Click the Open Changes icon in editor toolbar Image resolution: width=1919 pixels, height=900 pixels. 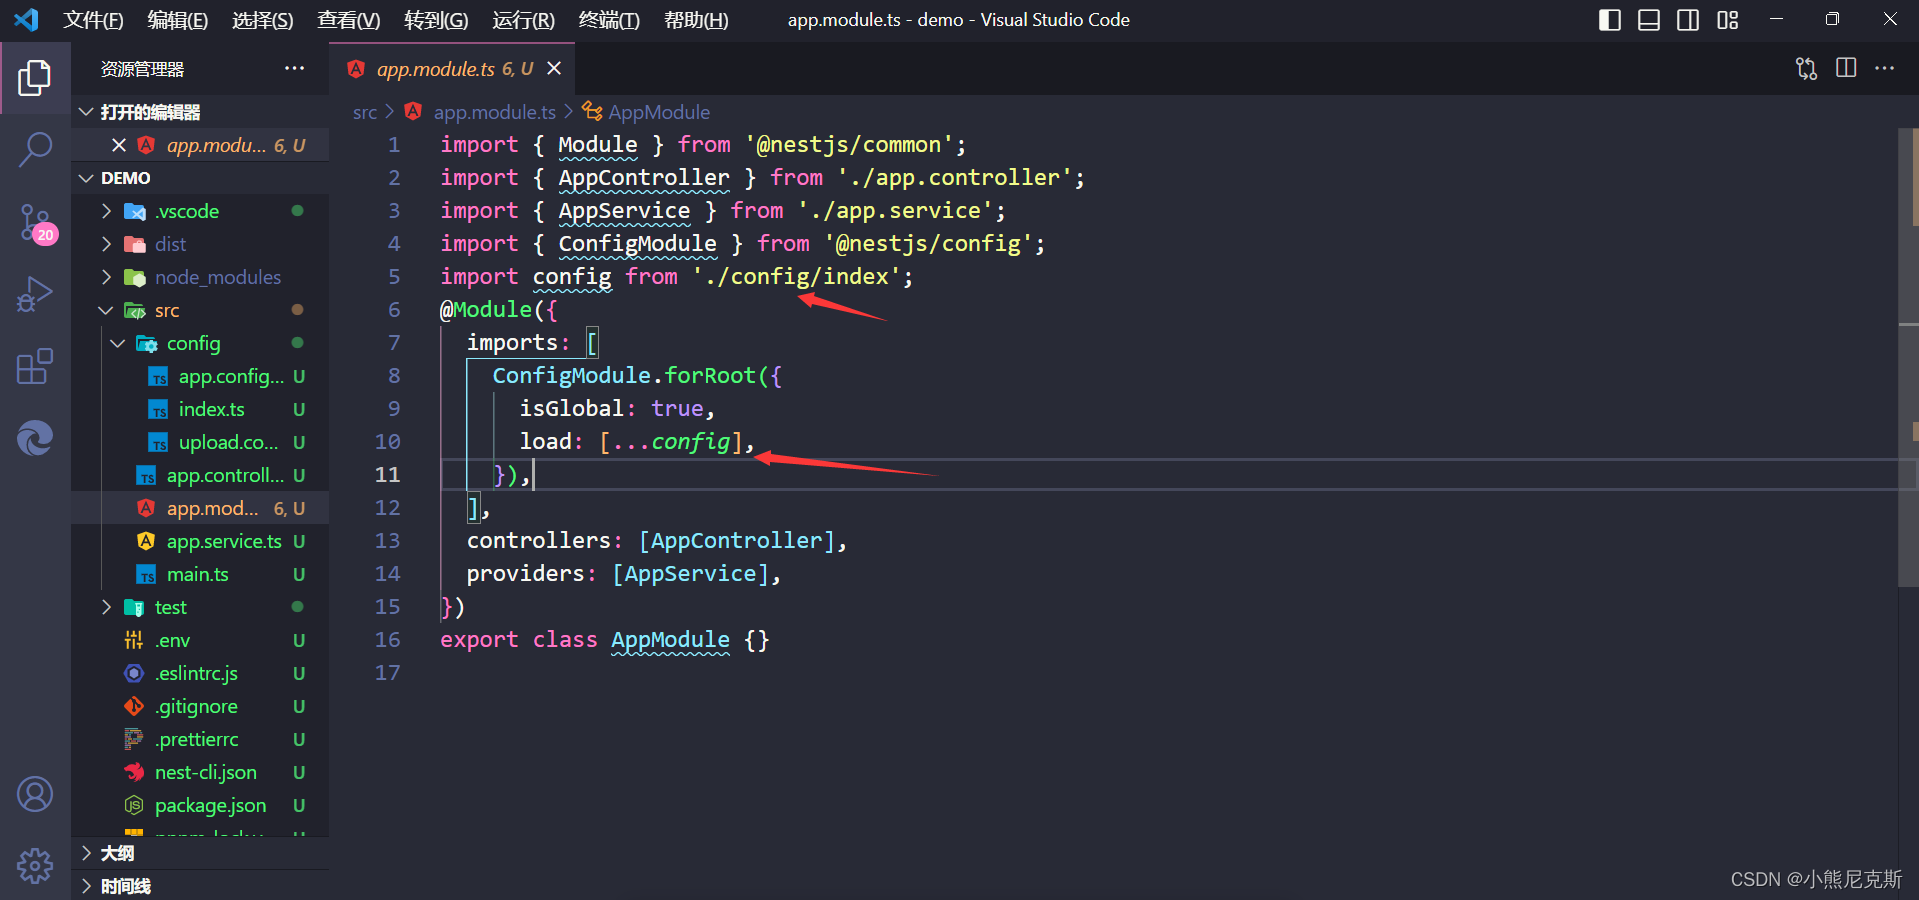(1806, 68)
